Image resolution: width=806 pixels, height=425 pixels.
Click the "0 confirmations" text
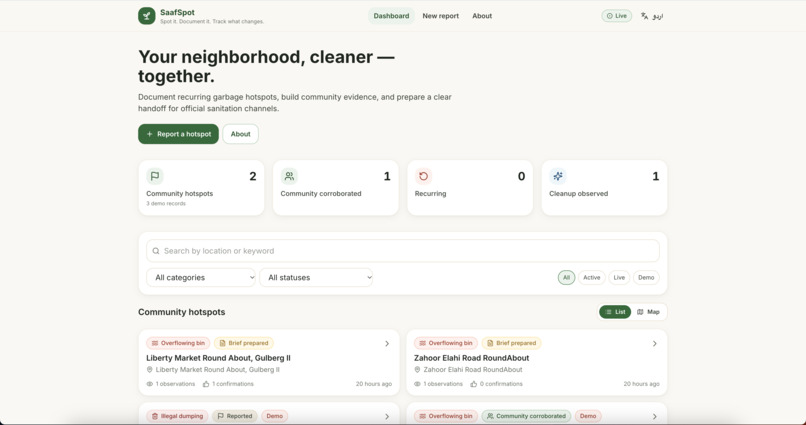click(501, 384)
